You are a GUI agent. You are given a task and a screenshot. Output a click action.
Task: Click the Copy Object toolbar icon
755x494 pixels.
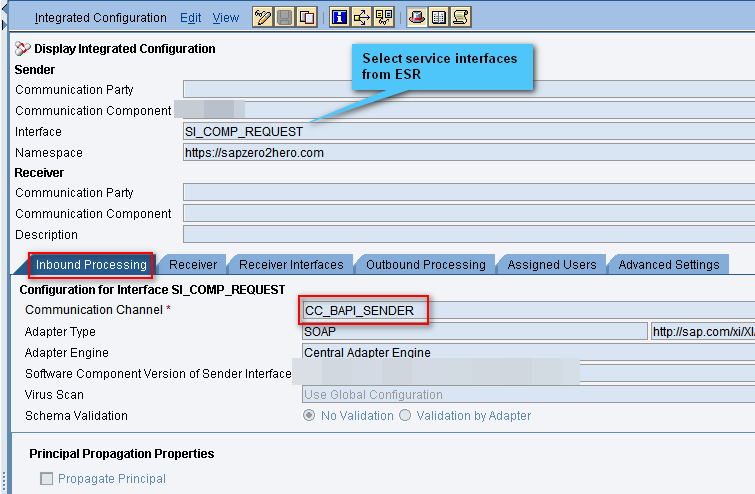point(307,17)
